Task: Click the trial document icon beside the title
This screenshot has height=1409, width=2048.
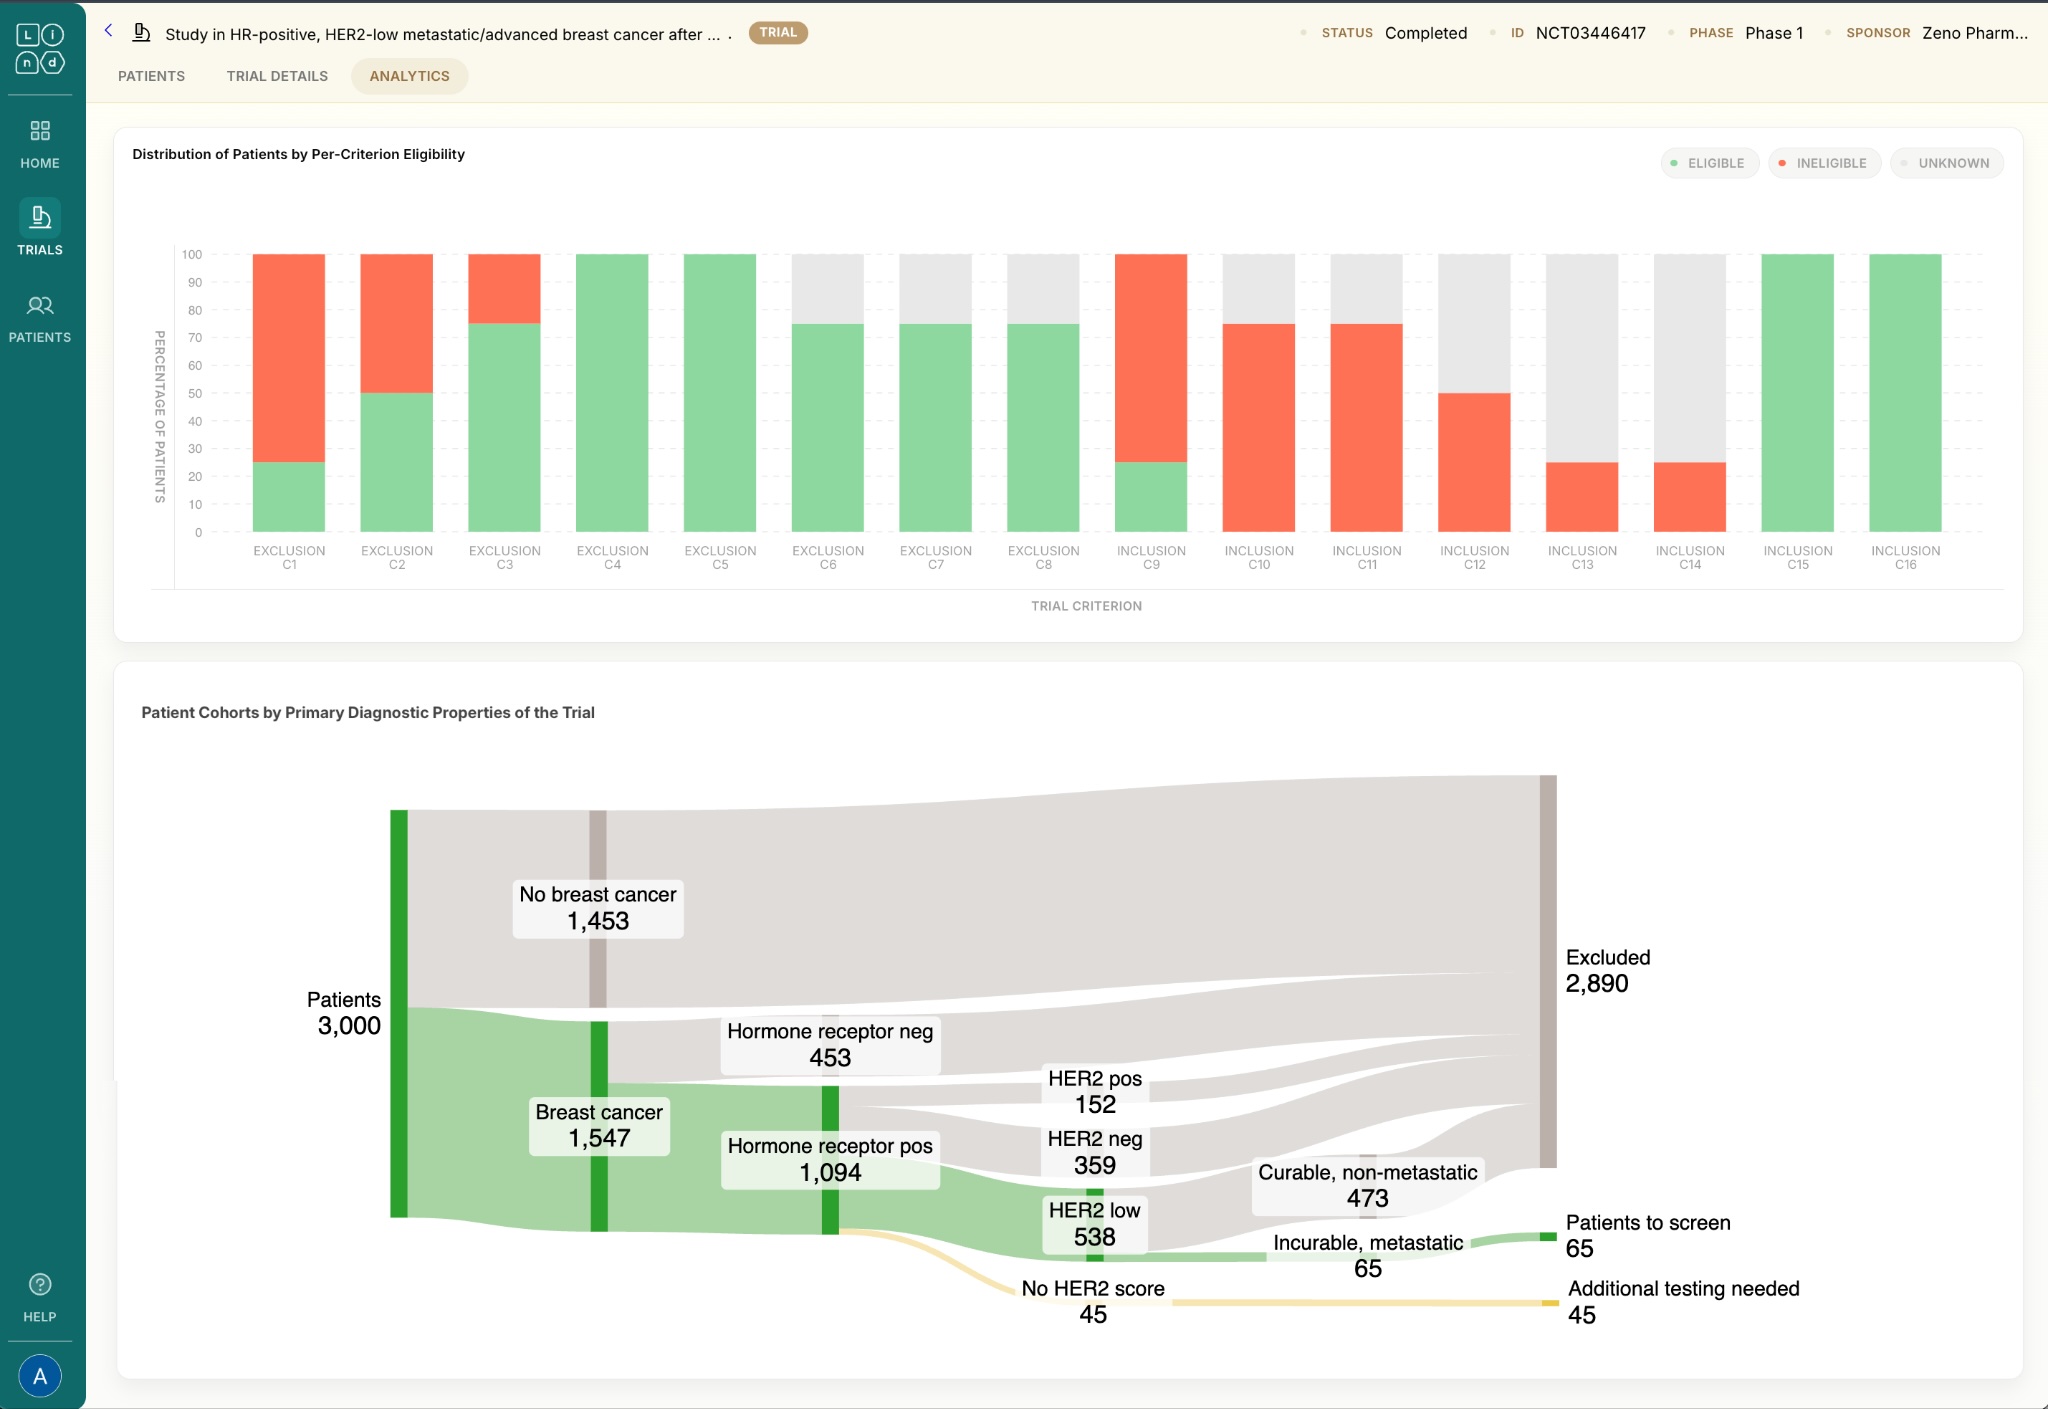Action: pyautogui.click(x=140, y=31)
